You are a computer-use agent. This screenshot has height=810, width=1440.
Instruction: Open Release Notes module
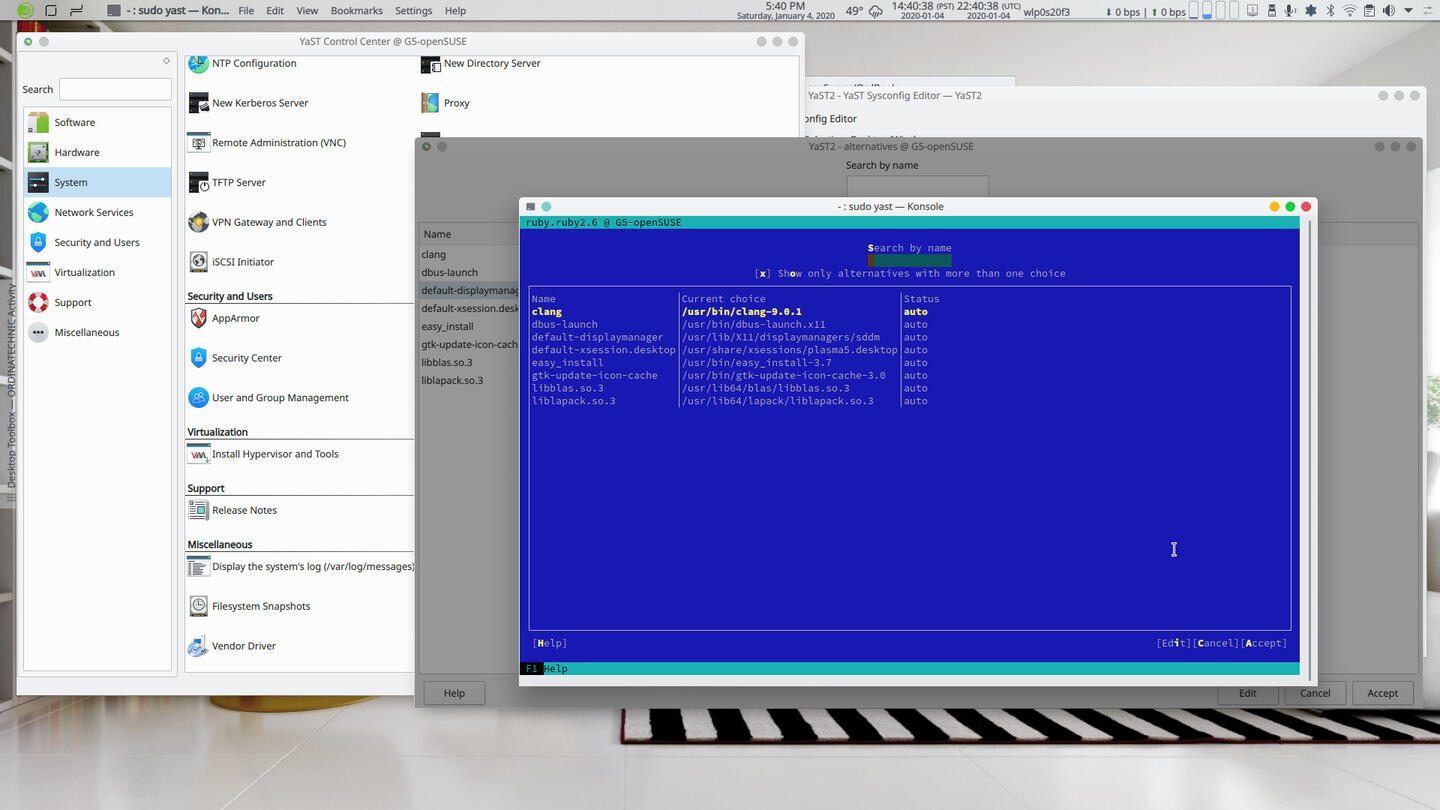point(232,510)
